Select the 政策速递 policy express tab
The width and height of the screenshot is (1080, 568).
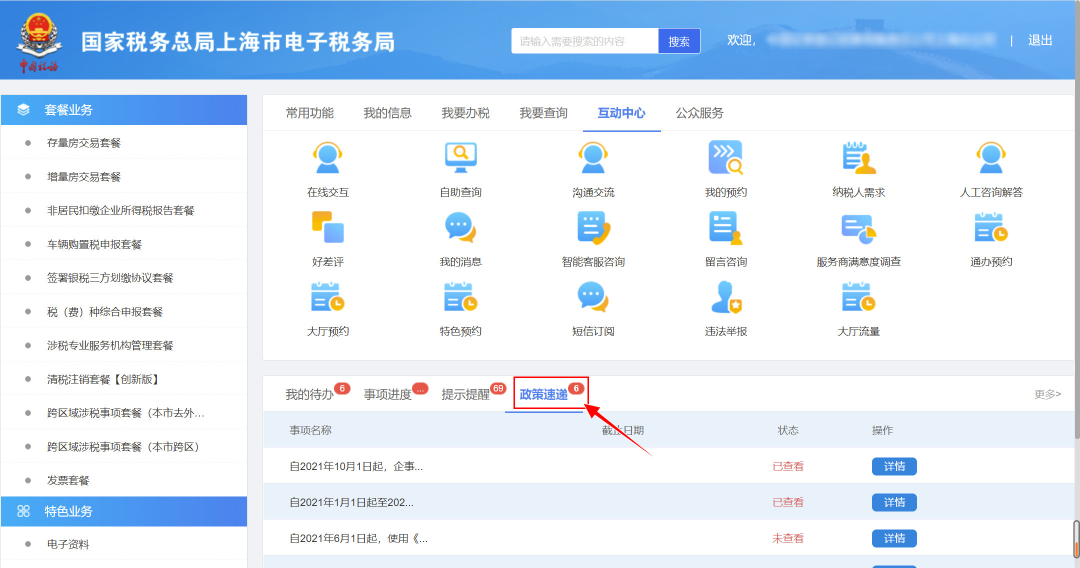point(544,394)
